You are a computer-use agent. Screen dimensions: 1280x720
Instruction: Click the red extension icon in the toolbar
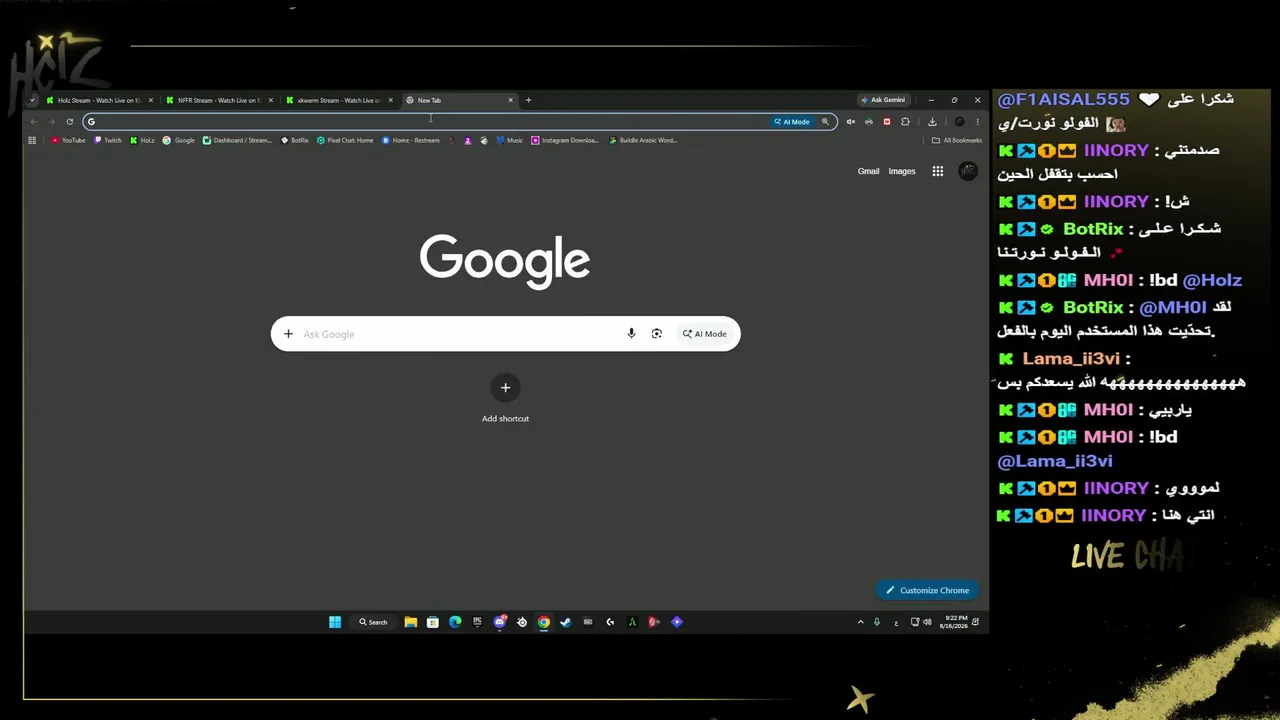(886, 122)
